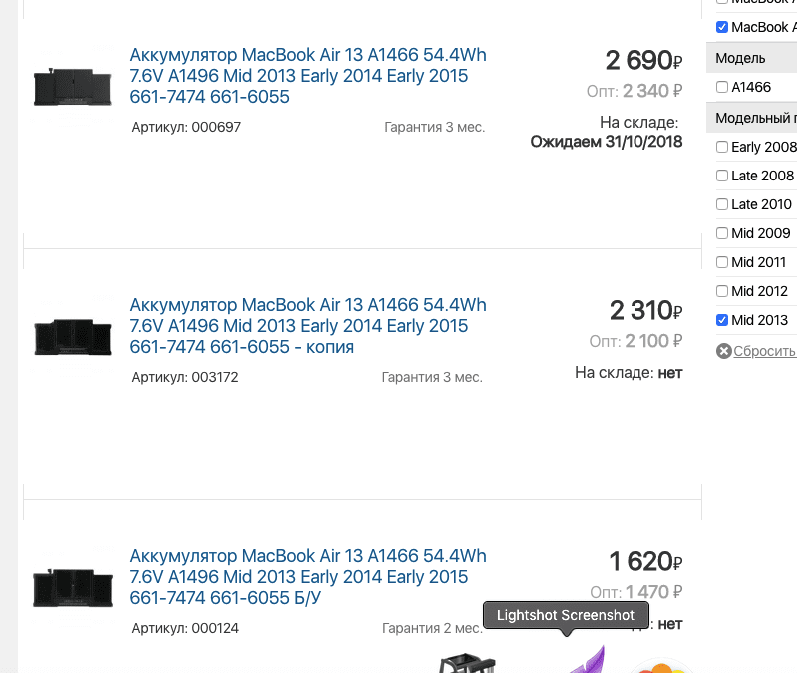Select the Late 2010 checkbox
The image size is (797, 673).
click(722, 204)
